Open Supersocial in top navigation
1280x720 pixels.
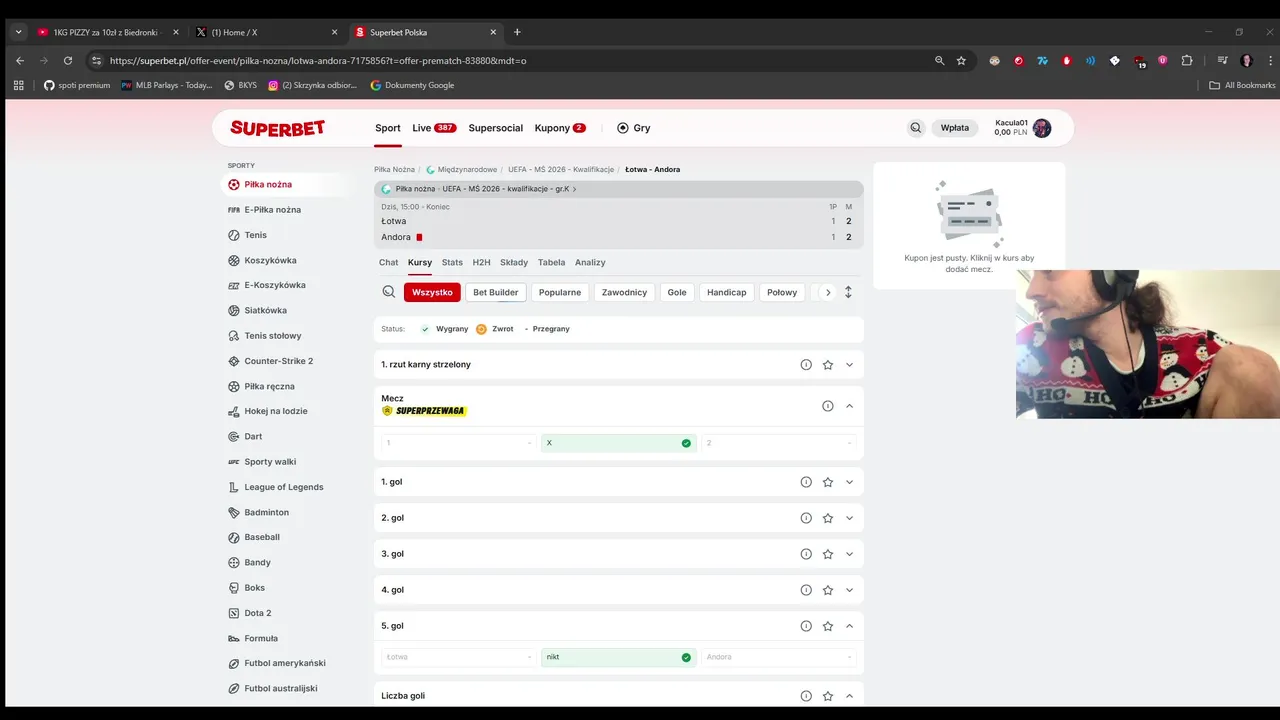(x=496, y=128)
